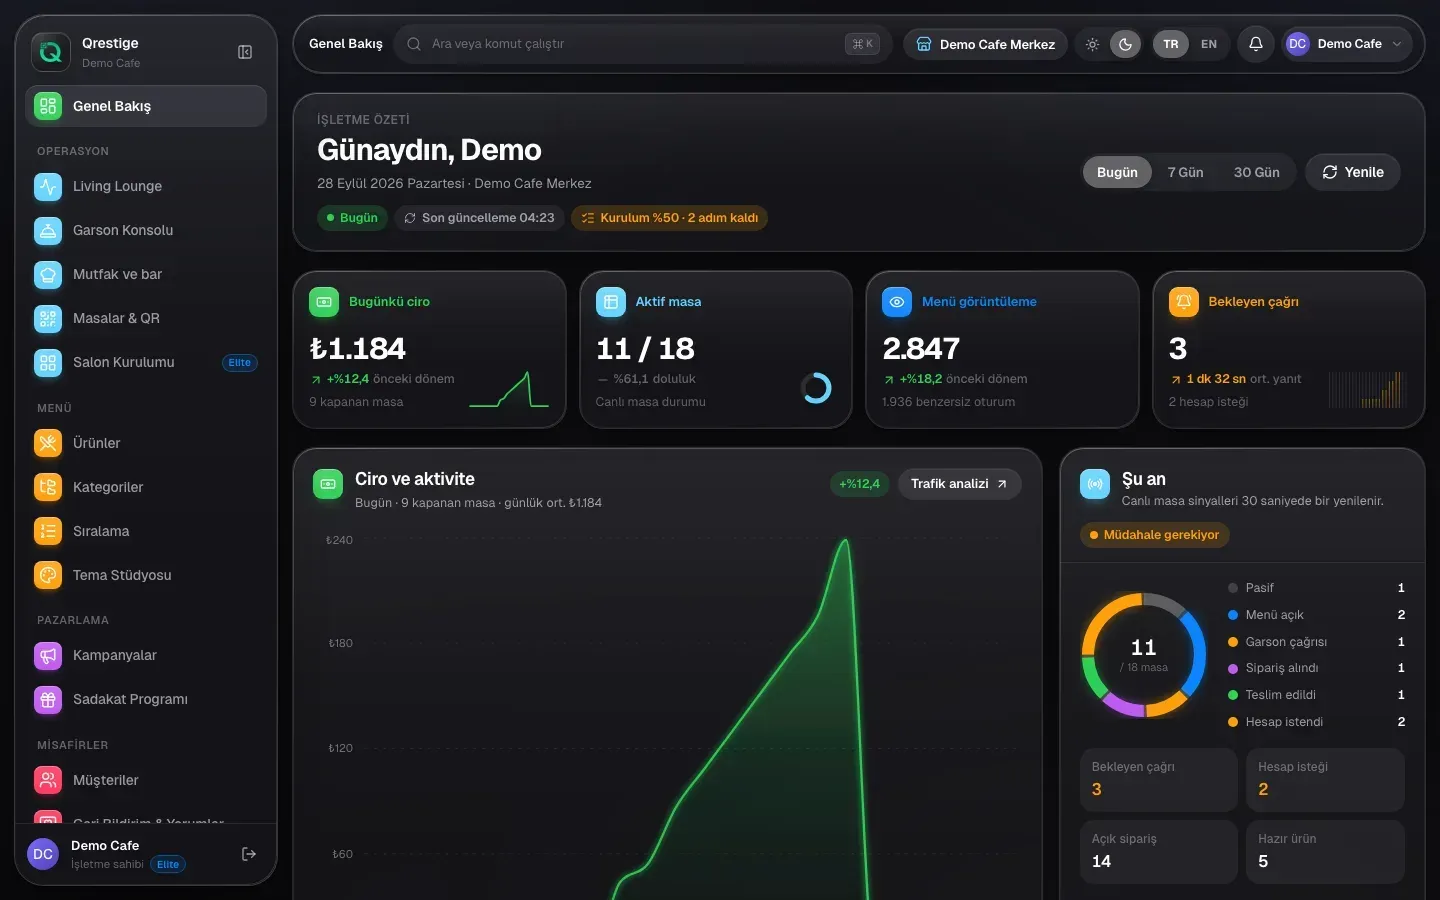Click the Ürünler utensils icon
This screenshot has height=900, width=1440.
coord(48,443)
